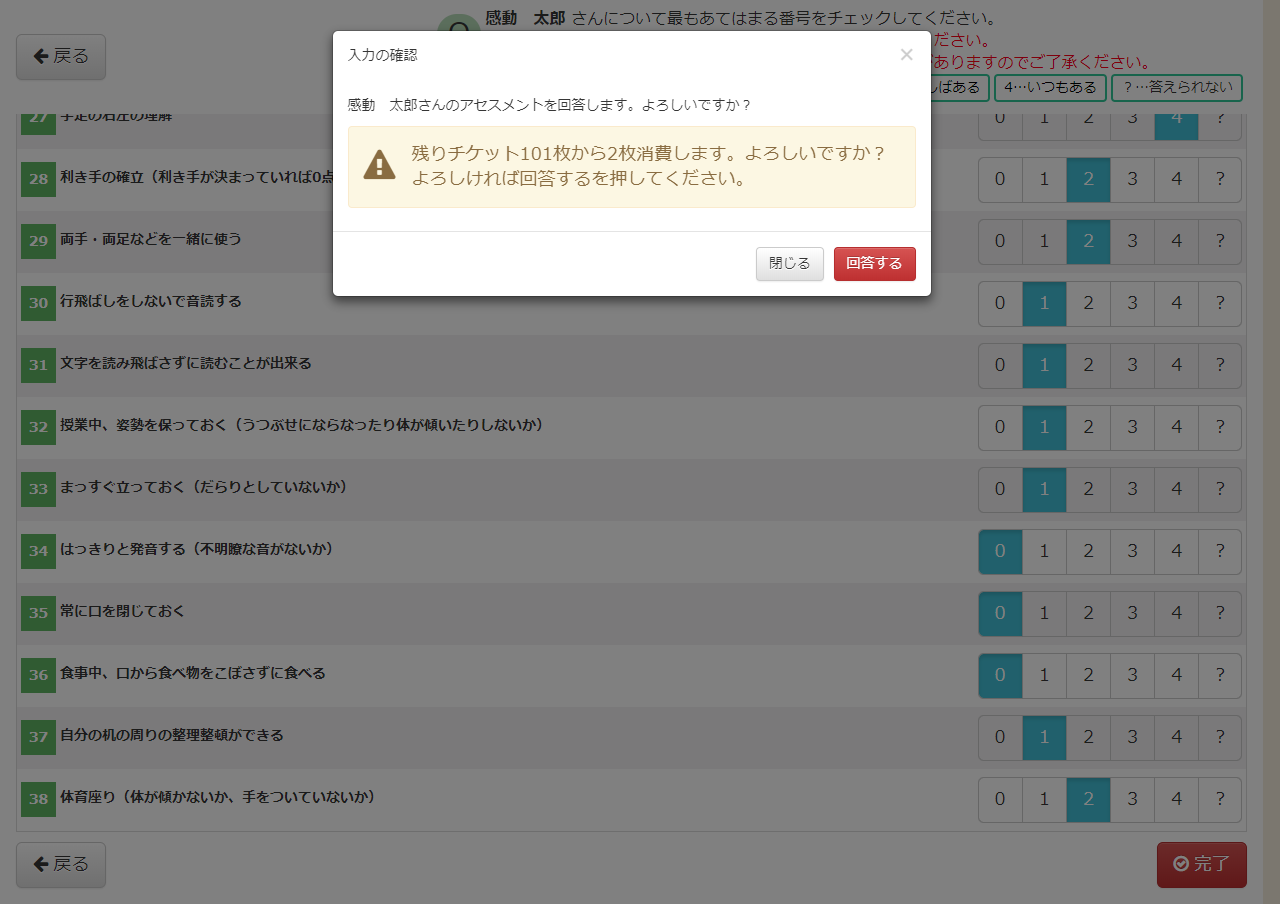
Task: Select score 3 for question 35
Action: (x=1132, y=614)
